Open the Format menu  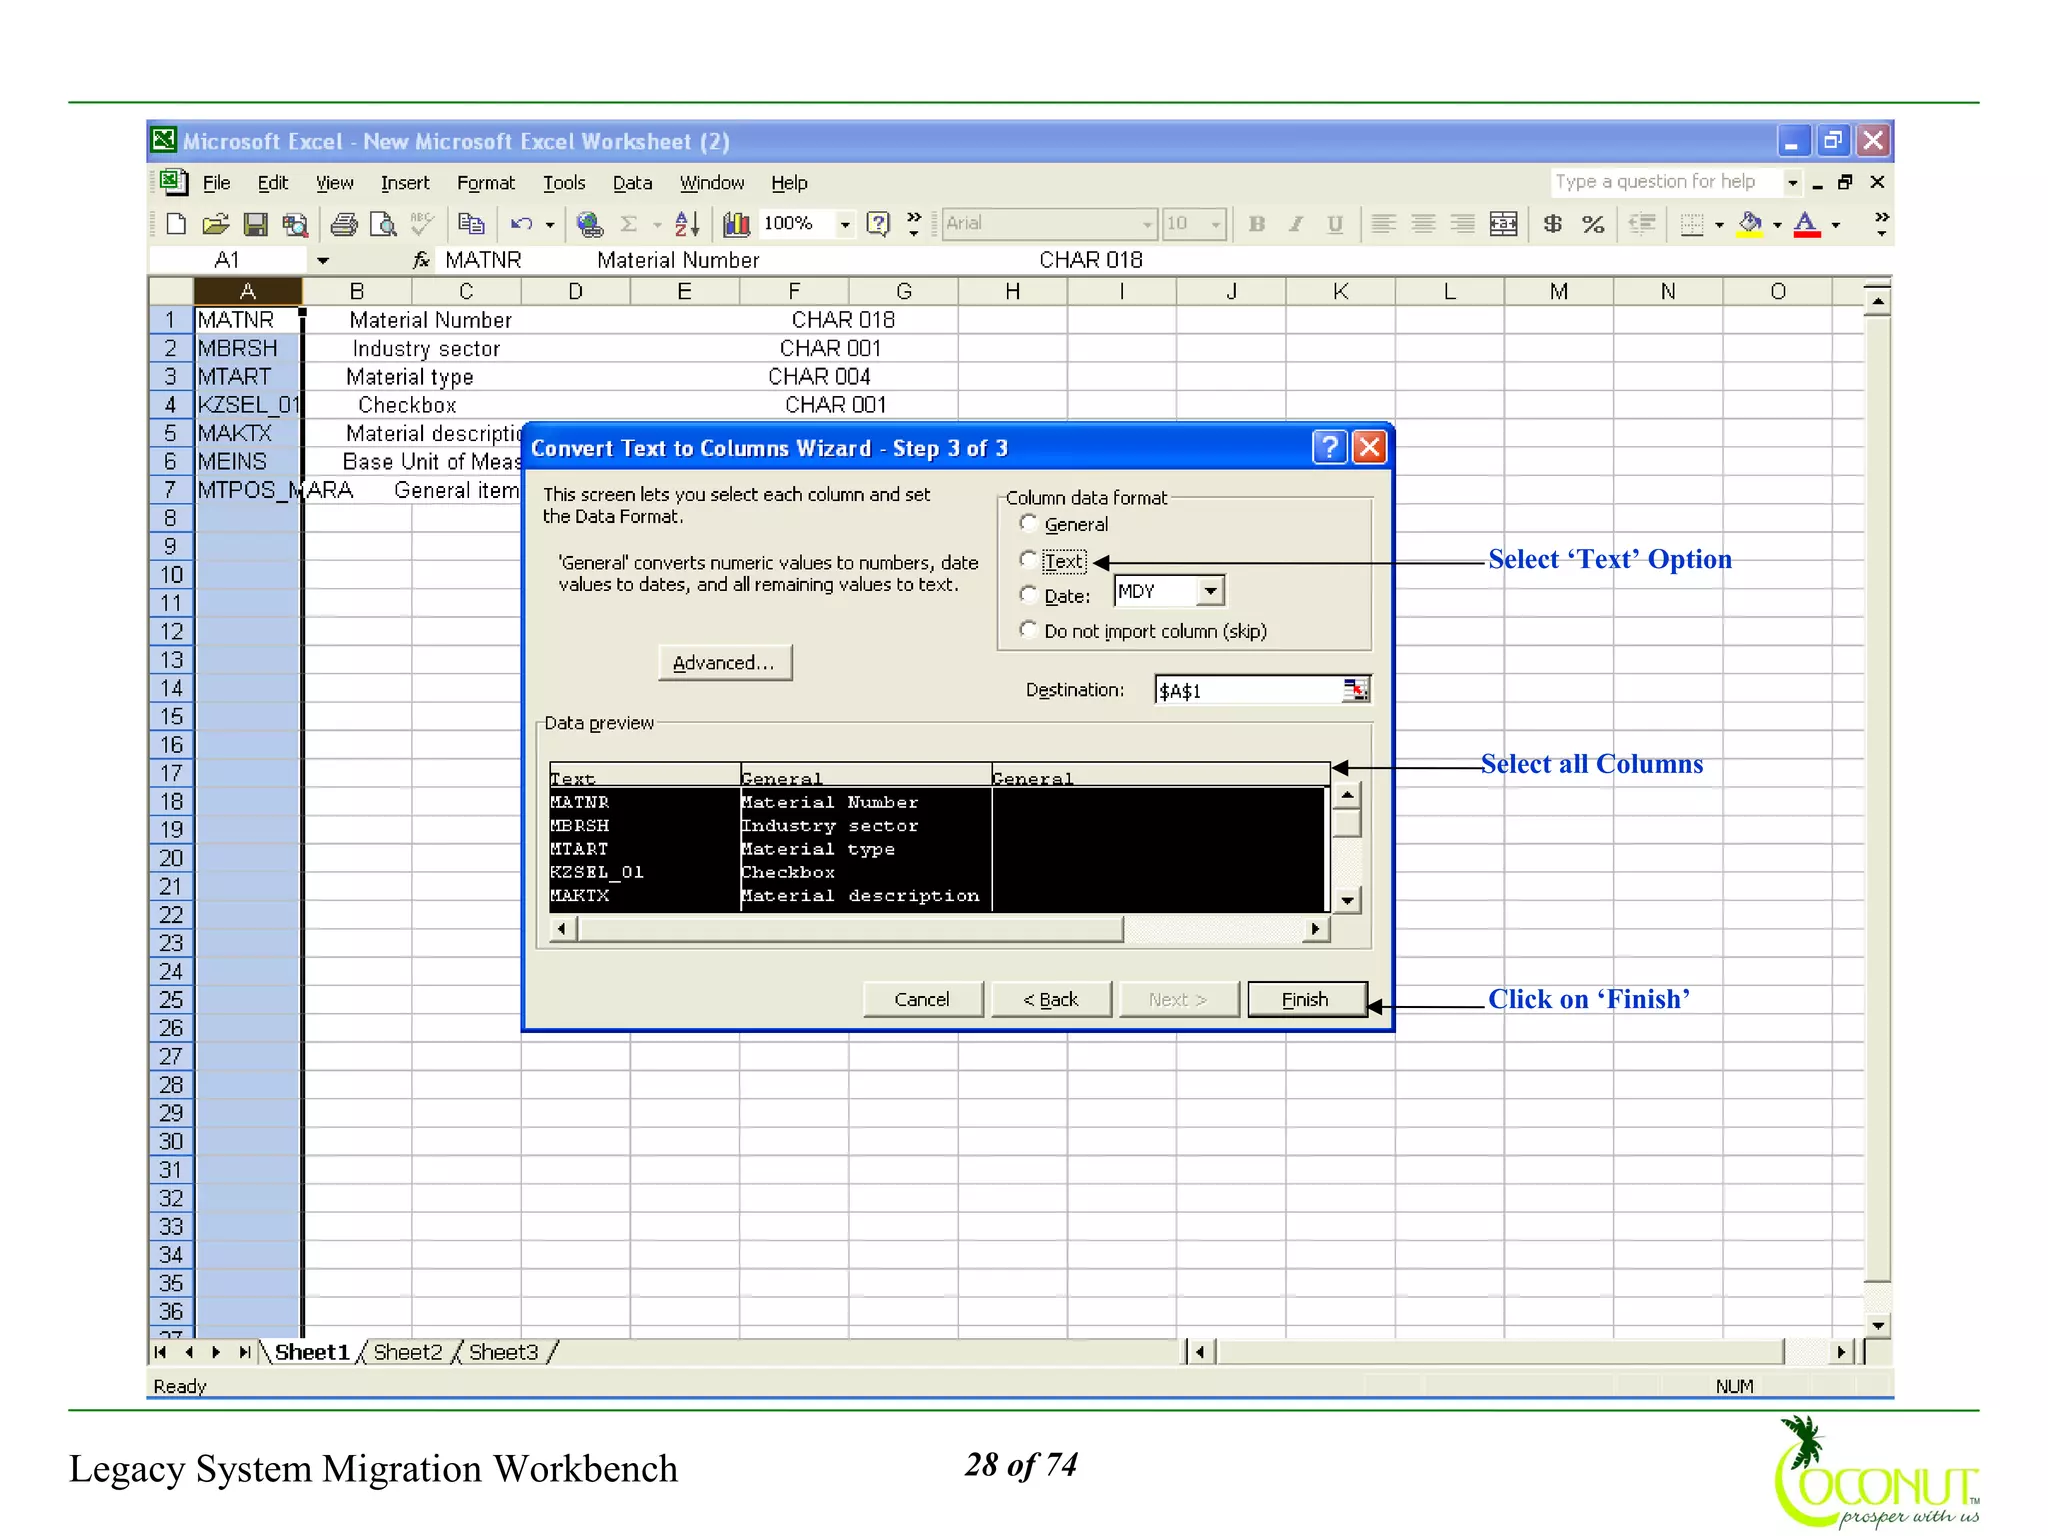pos(486,183)
